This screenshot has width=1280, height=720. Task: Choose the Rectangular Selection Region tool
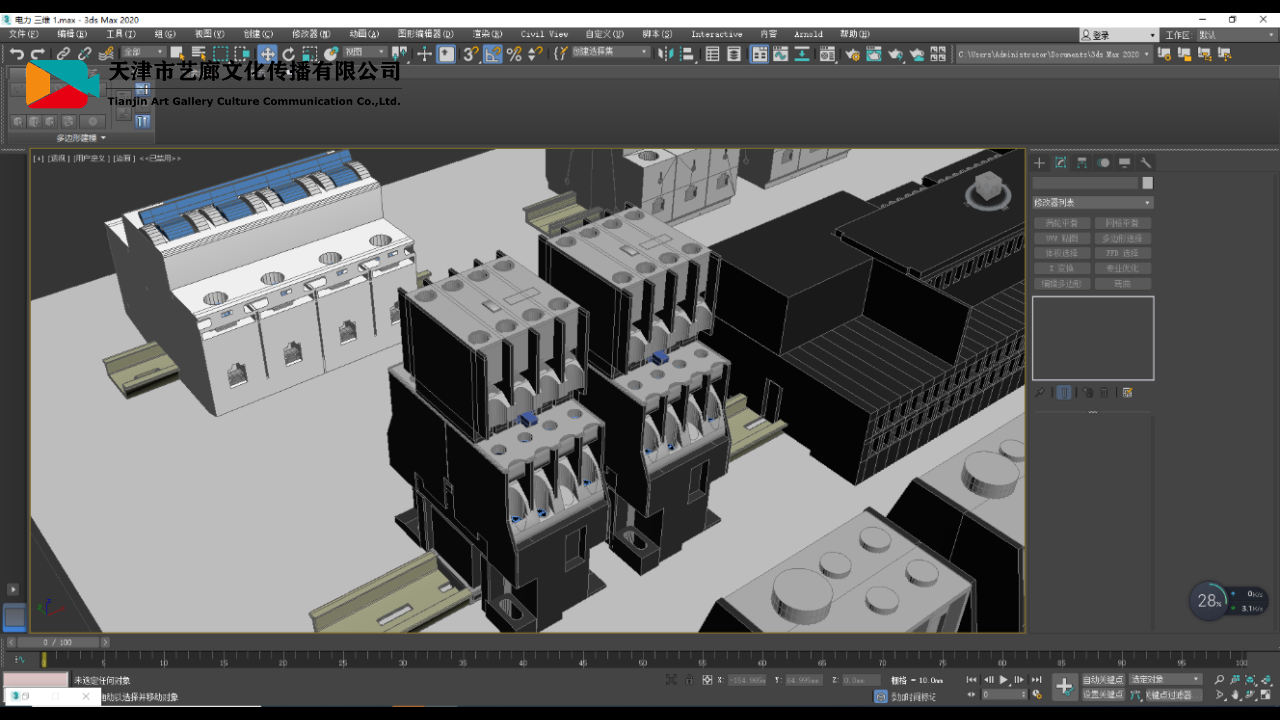220,54
